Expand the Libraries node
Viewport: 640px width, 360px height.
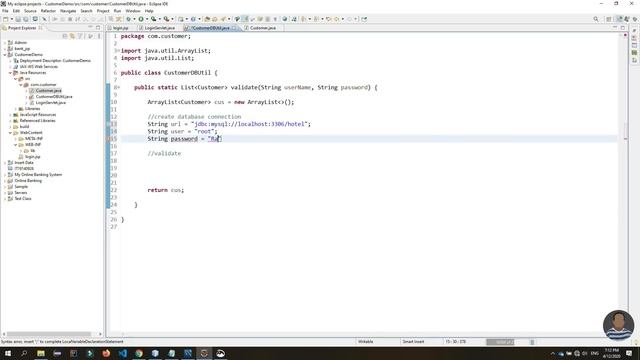[16, 109]
